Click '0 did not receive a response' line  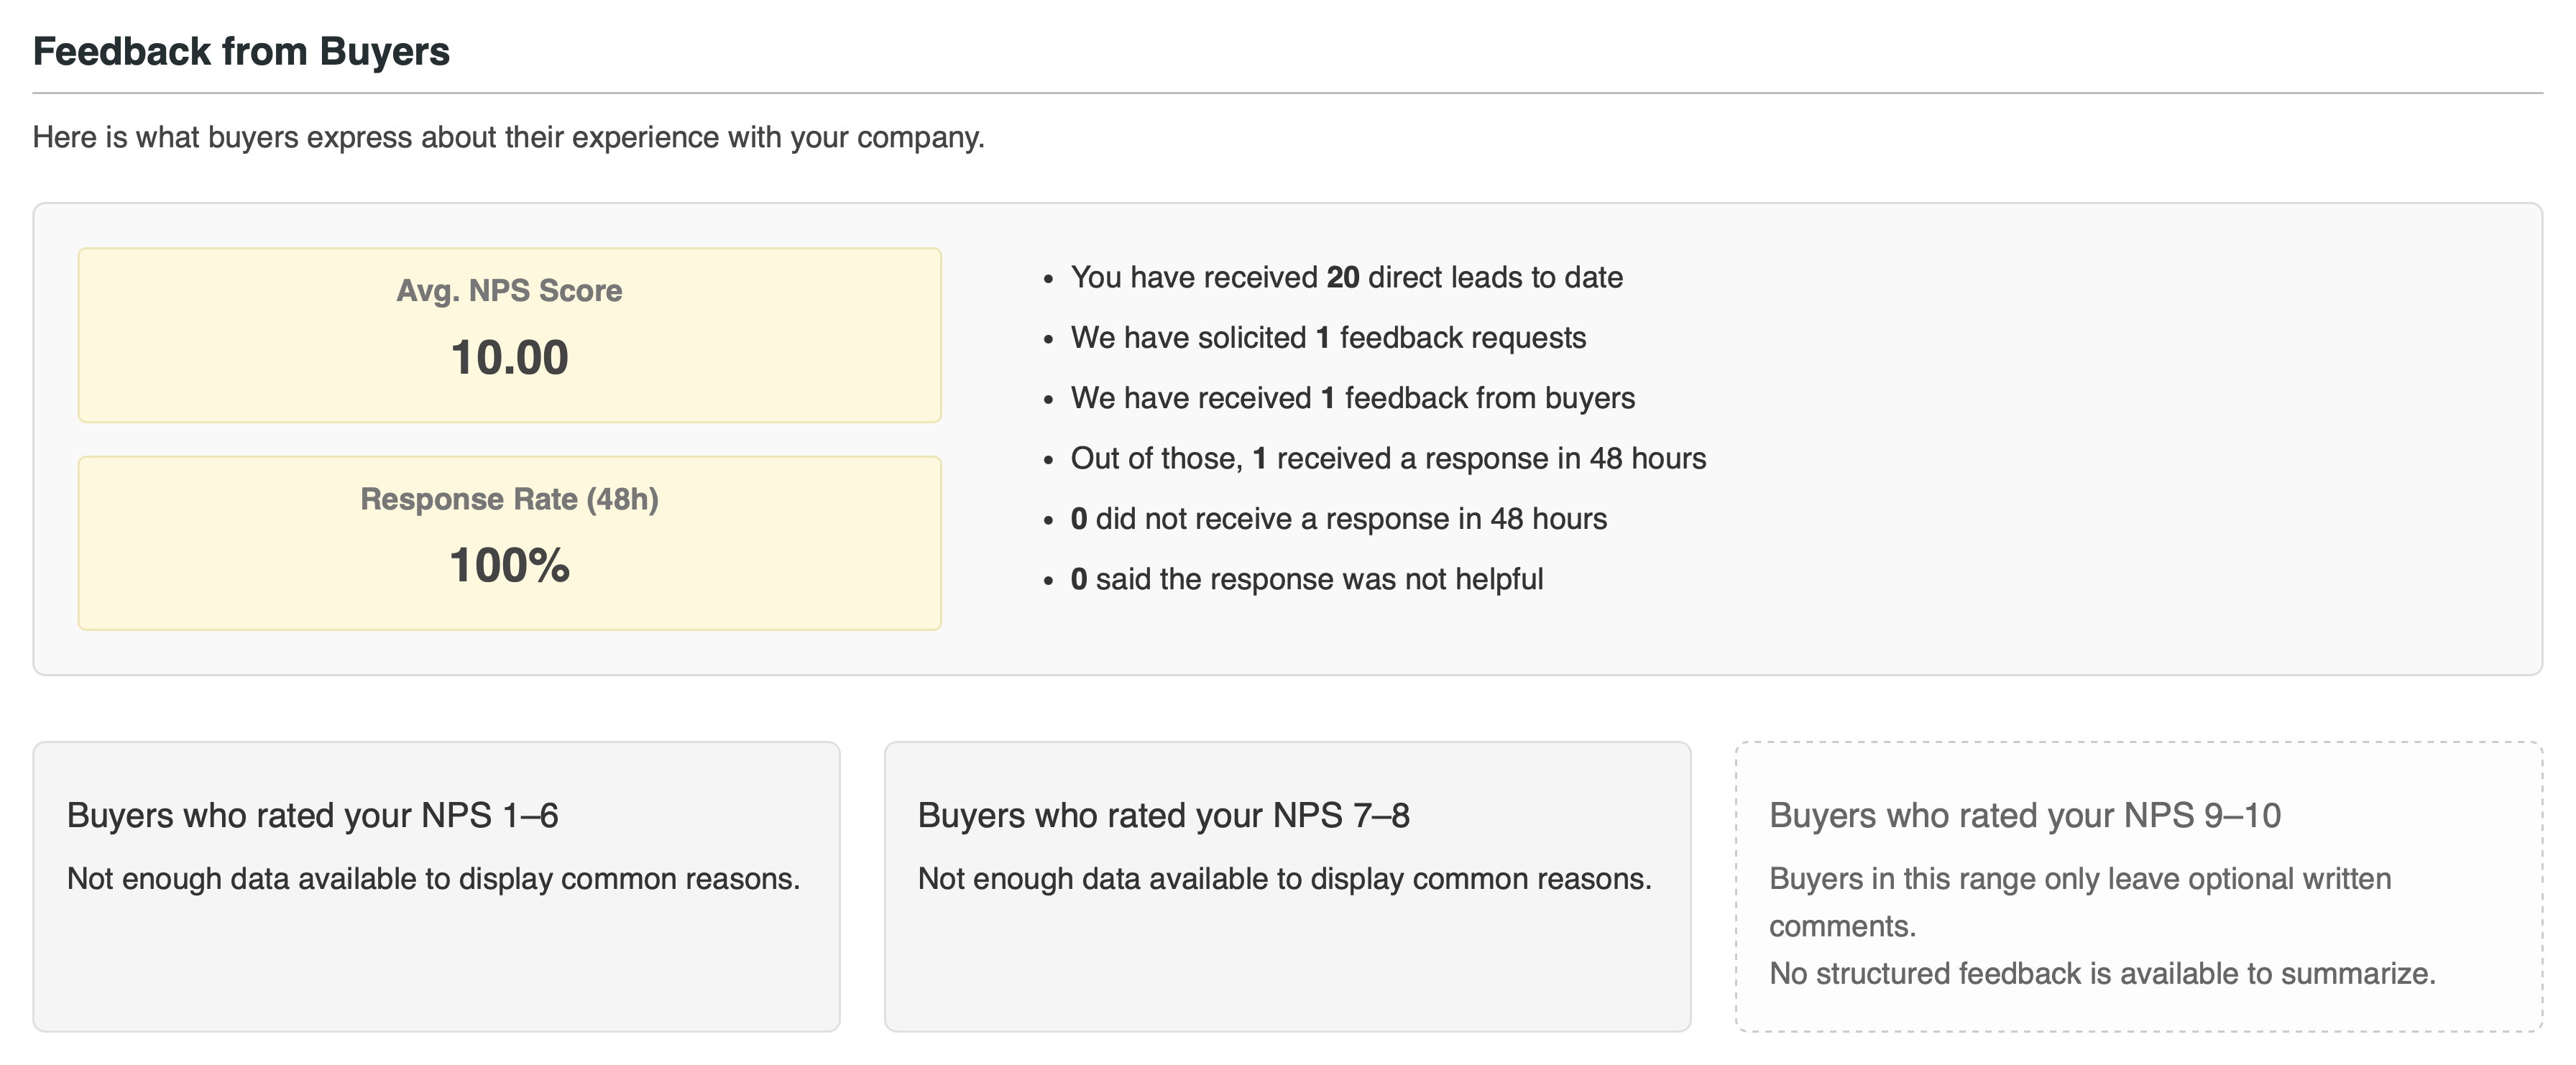[1338, 519]
